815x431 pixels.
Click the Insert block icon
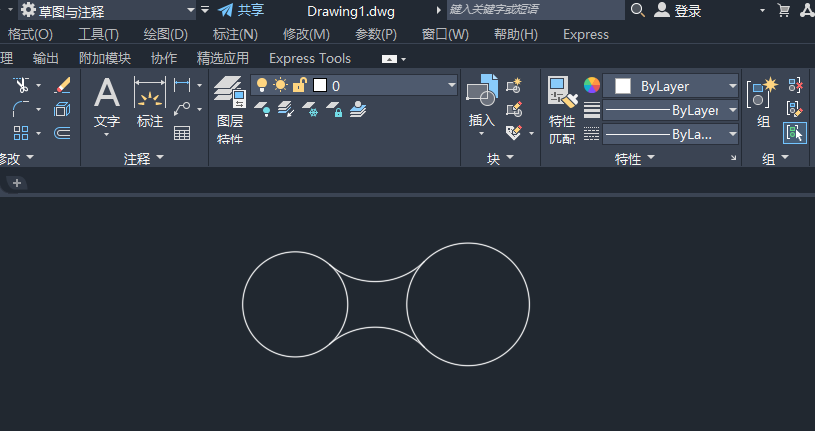point(482,93)
